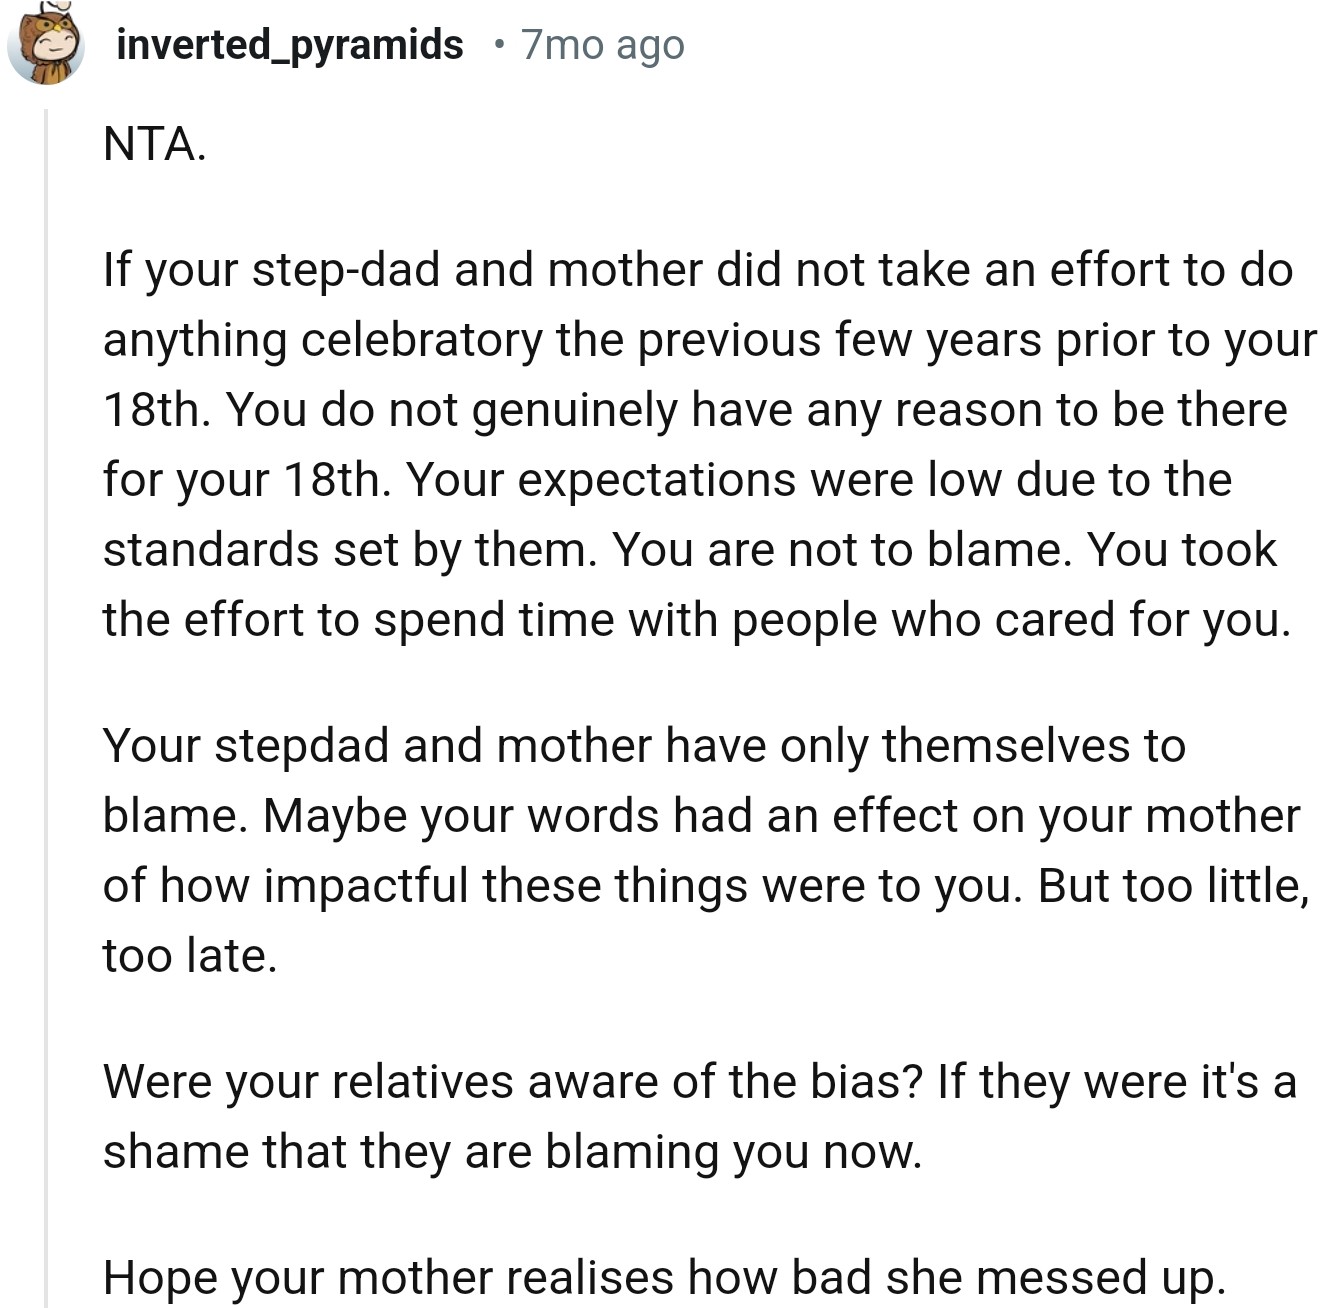Click the line 'anything celebratory the previous few years'
The image size is (1323, 1308).
pos(709,340)
